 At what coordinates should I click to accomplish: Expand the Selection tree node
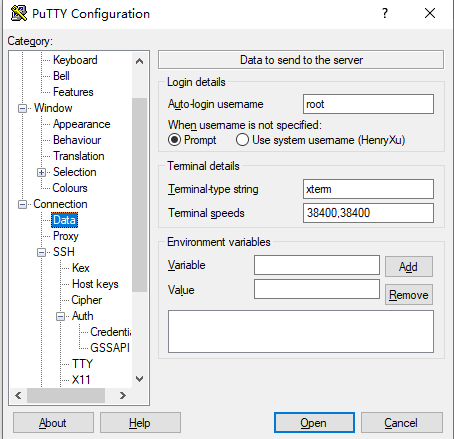[x=41, y=172]
